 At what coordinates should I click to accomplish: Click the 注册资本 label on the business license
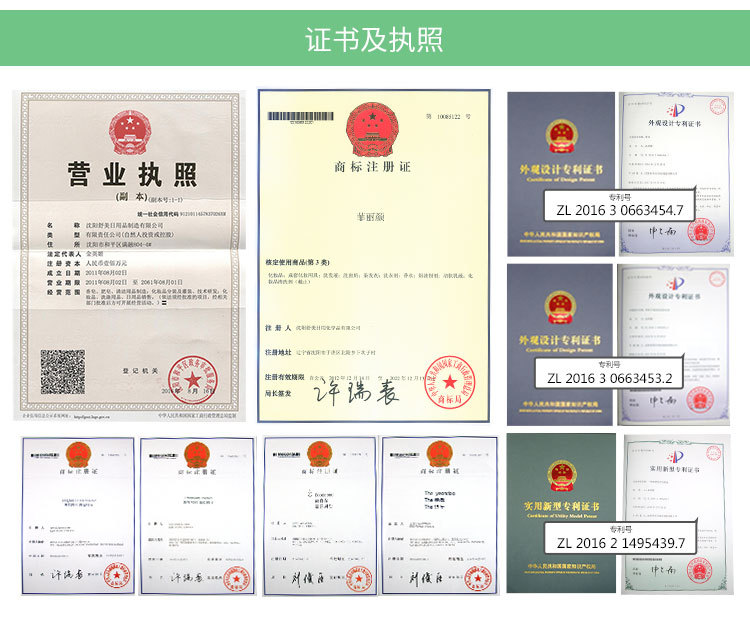point(64,264)
